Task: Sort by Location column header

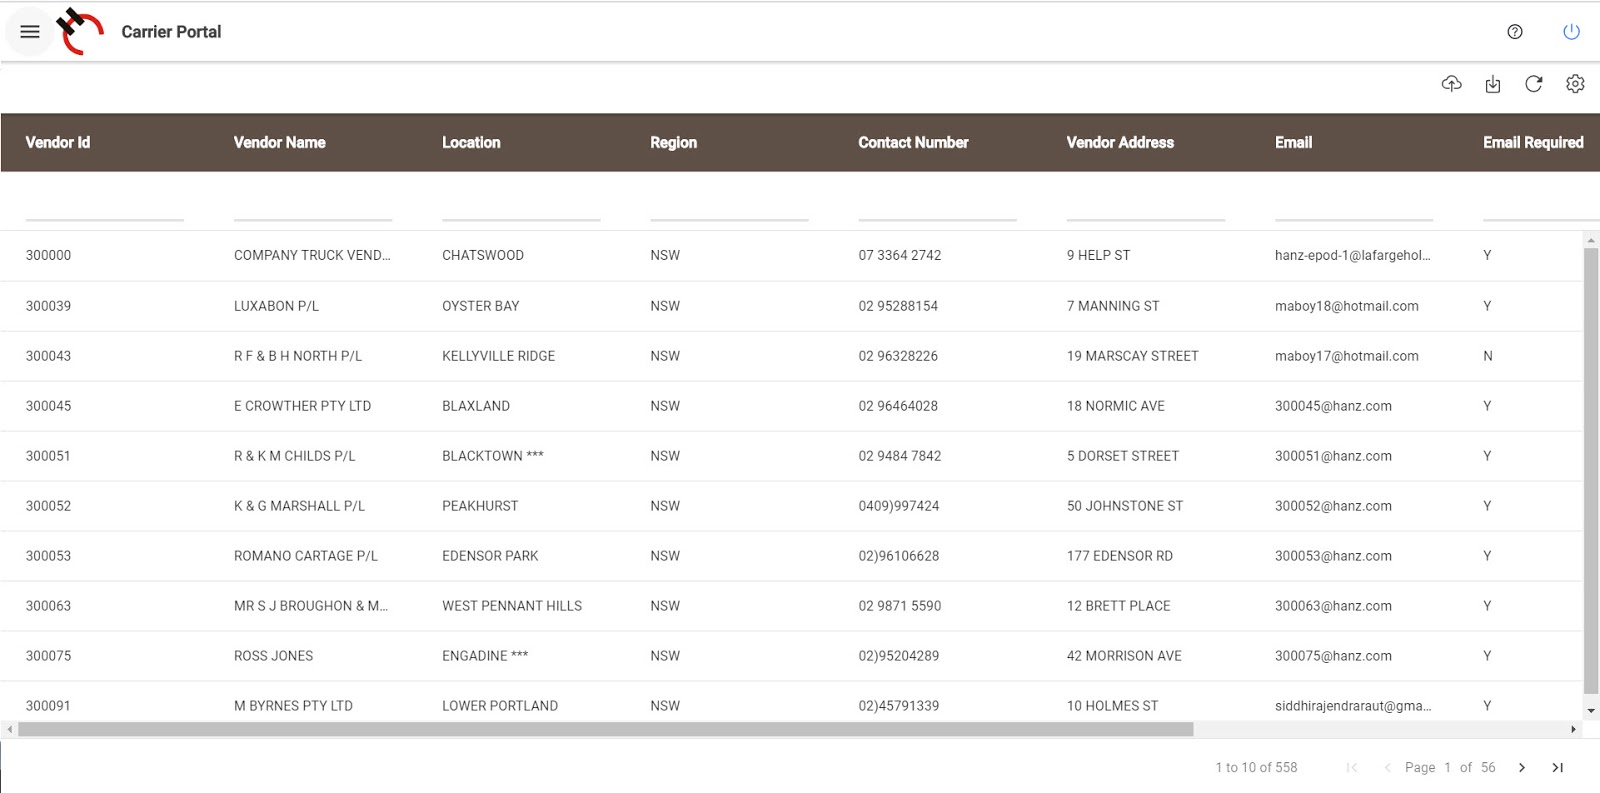Action: (x=471, y=143)
